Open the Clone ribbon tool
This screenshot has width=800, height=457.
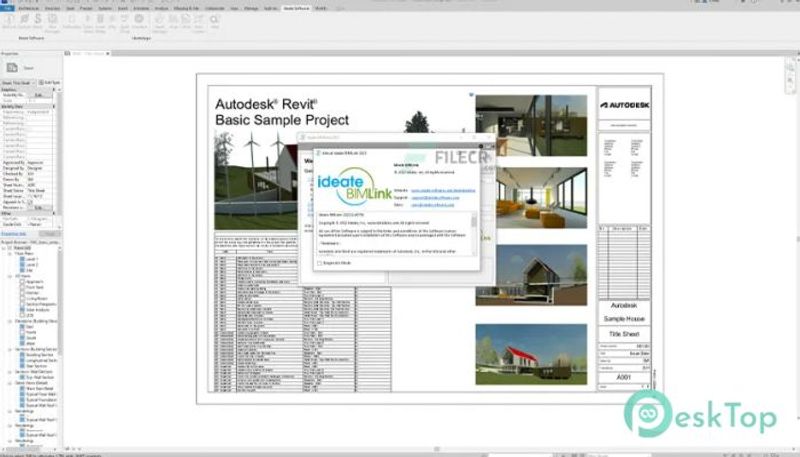[x=186, y=22]
